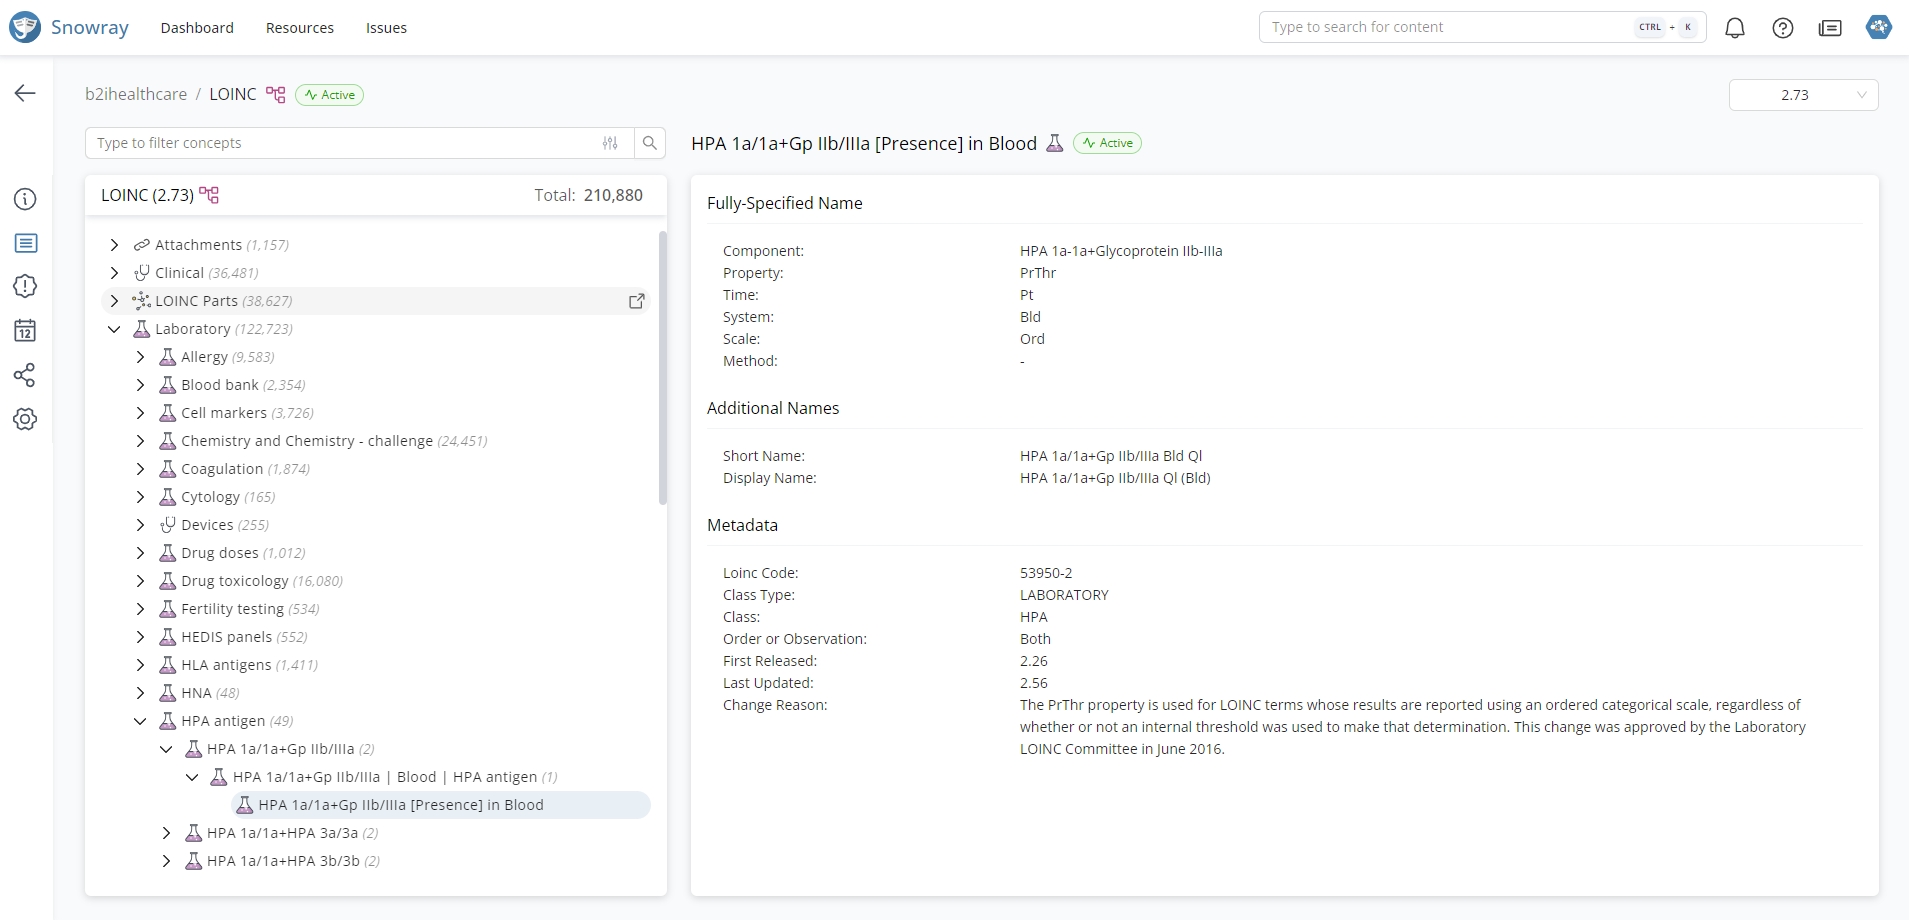
Task: Open the notifications bell
Action: pos(1735,28)
